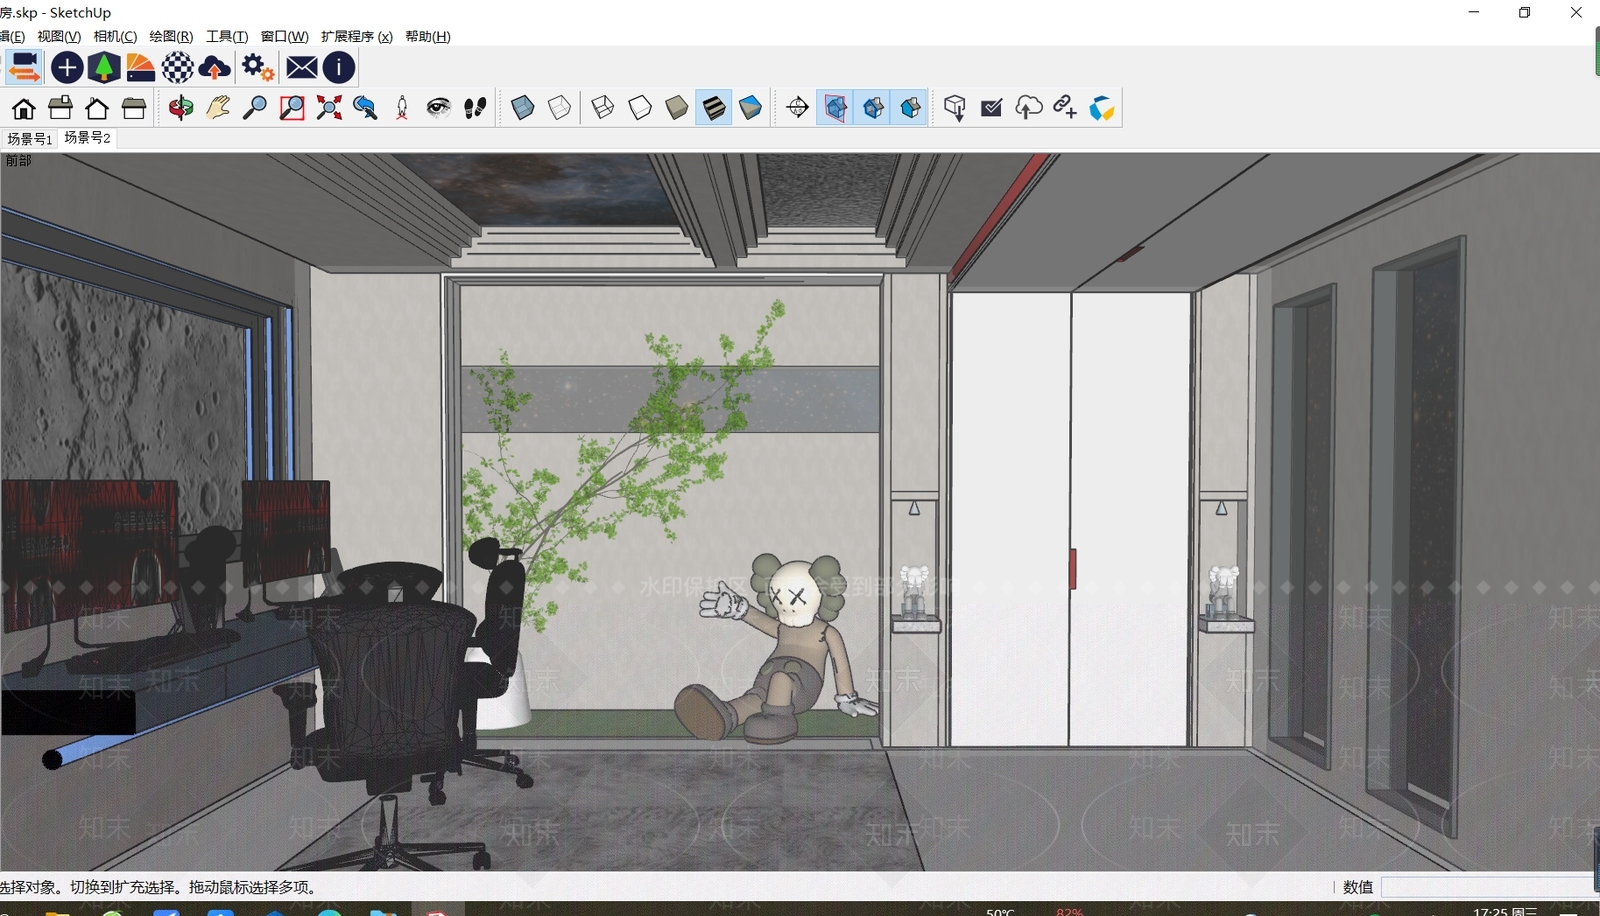Switch to Wireframe style
1600x916 pixels.
pyautogui.click(x=603, y=108)
